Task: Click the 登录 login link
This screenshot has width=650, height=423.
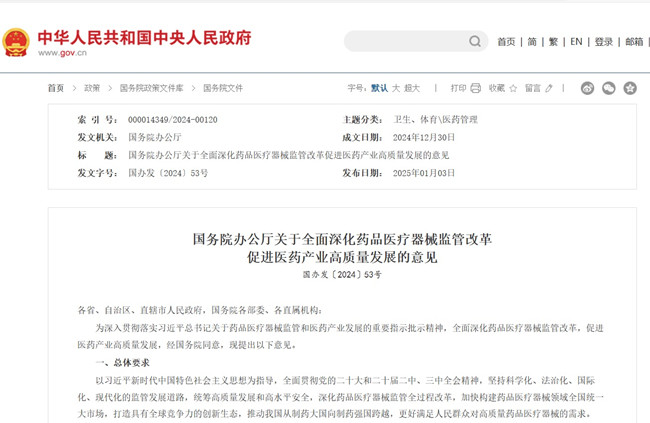Action: click(x=604, y=42)
